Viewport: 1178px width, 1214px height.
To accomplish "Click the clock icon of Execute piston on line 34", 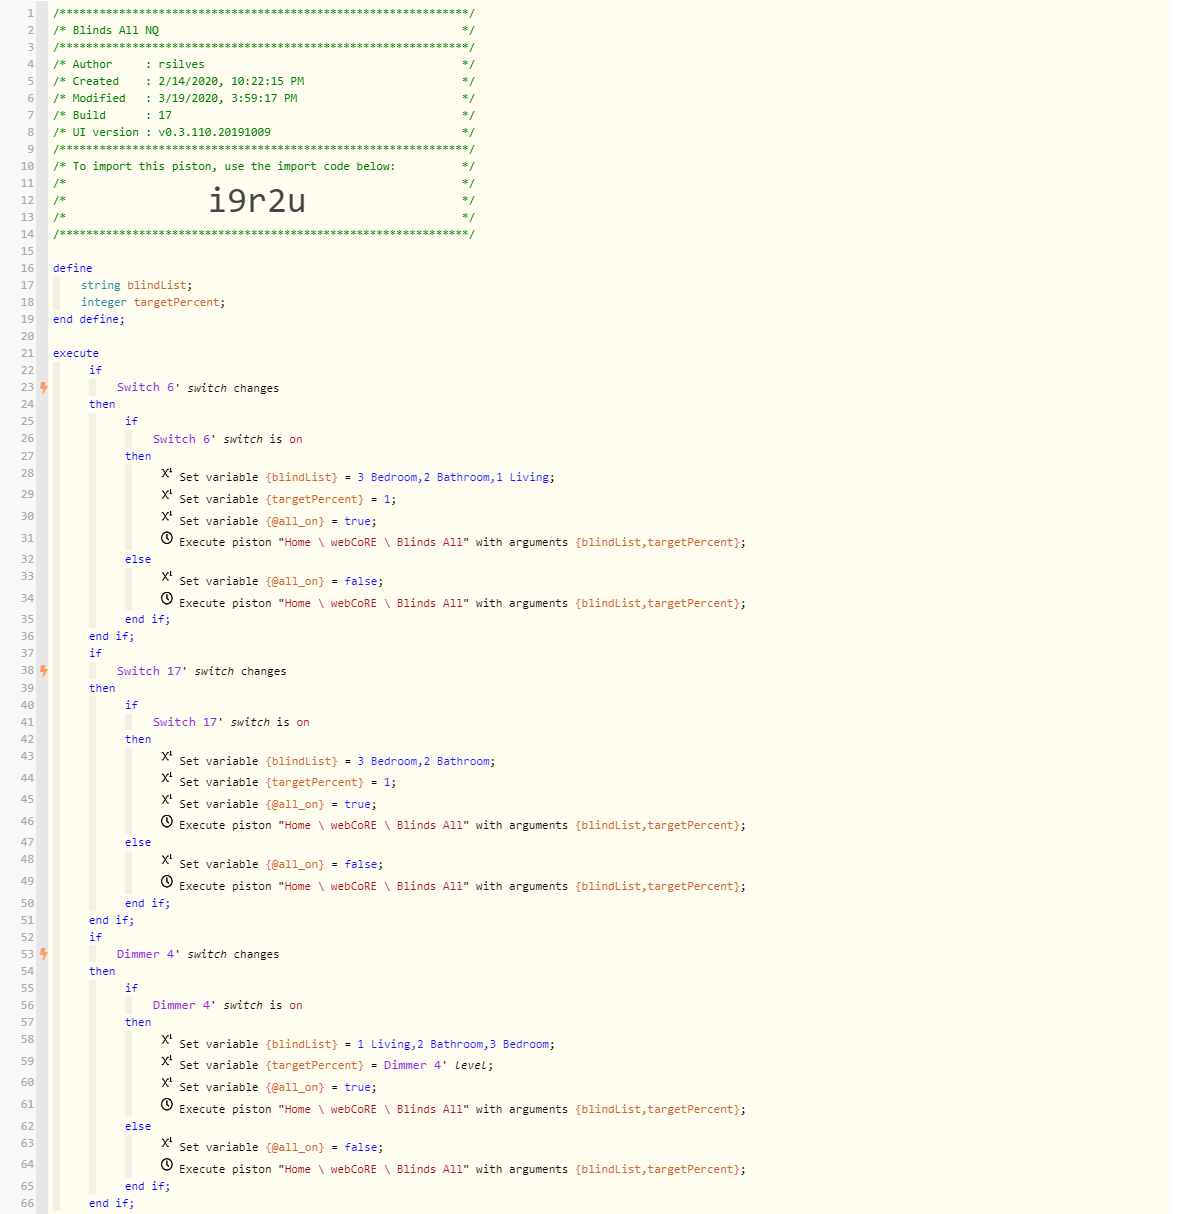I will tap(167, 600).
